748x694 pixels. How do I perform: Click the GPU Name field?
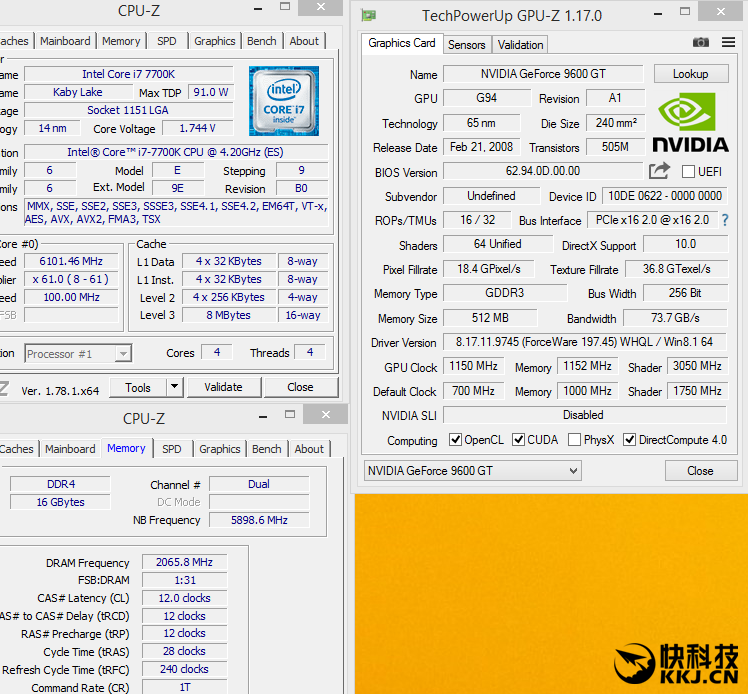coord(543,74)
